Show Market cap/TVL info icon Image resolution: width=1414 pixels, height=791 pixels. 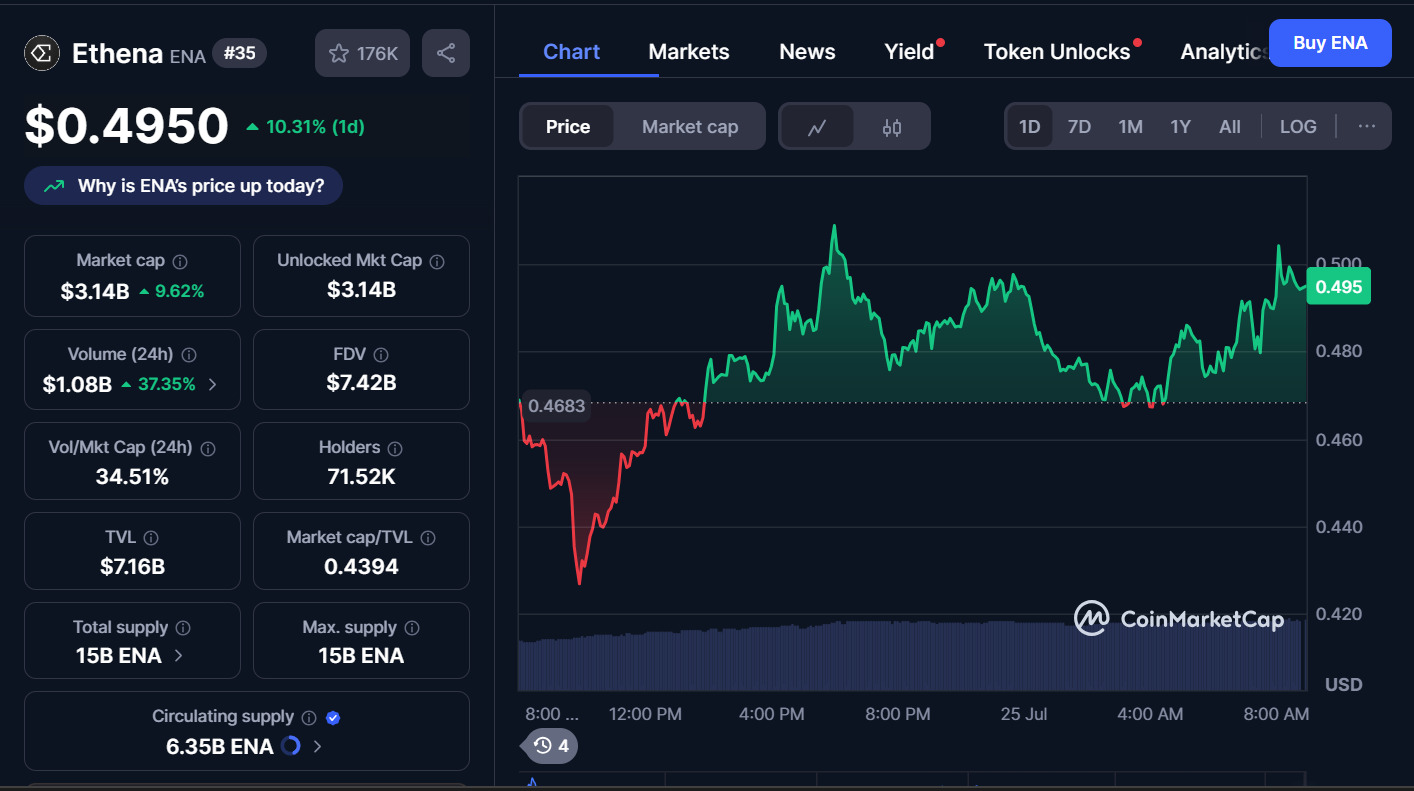point(428,538)
